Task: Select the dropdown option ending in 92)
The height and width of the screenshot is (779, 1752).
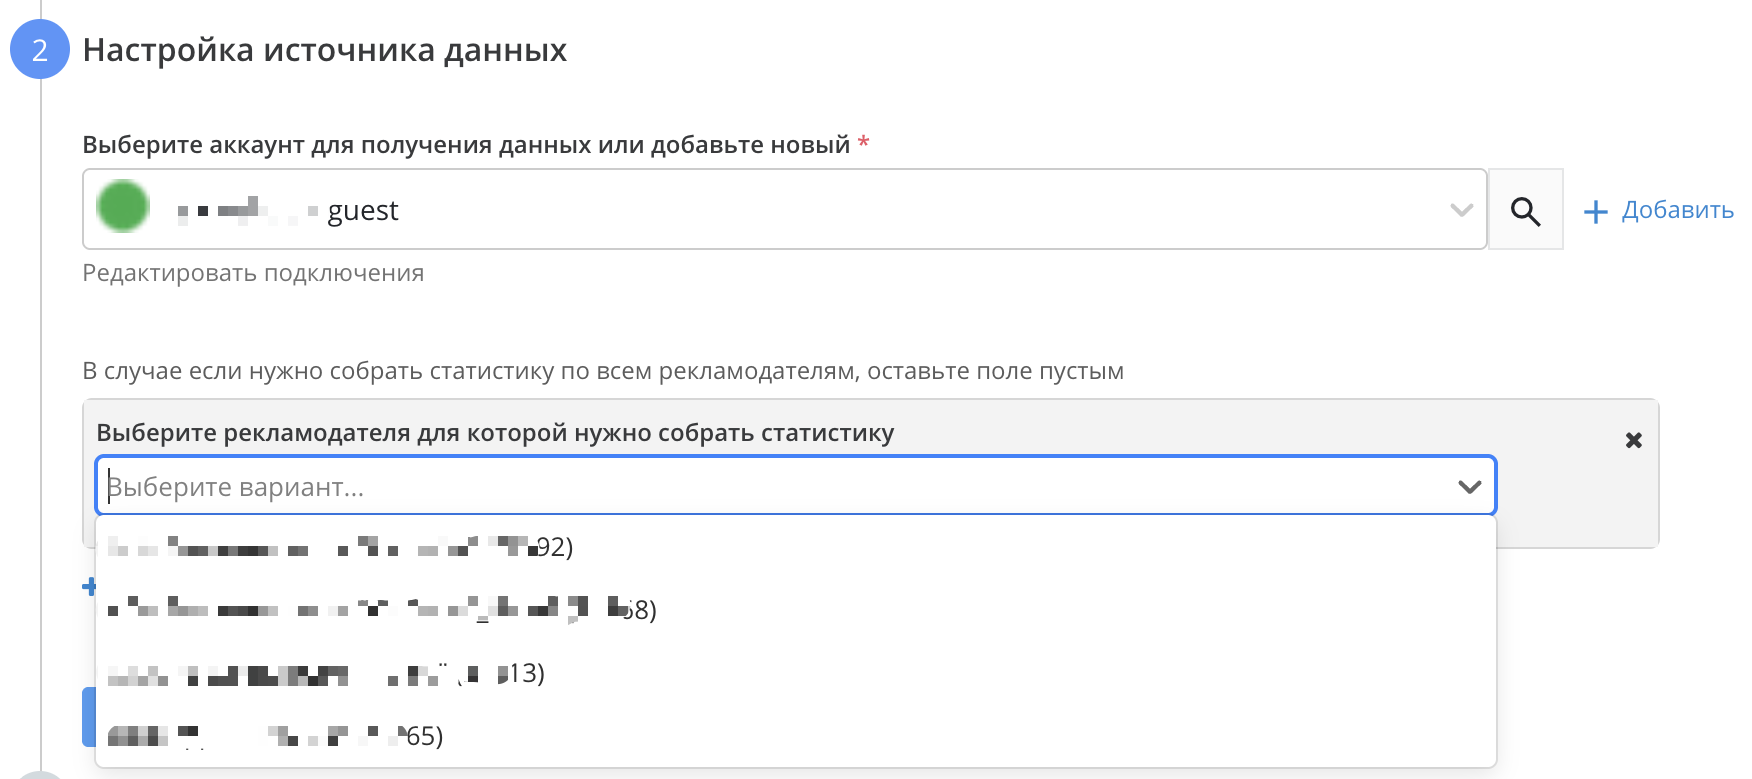Action: 795,547
